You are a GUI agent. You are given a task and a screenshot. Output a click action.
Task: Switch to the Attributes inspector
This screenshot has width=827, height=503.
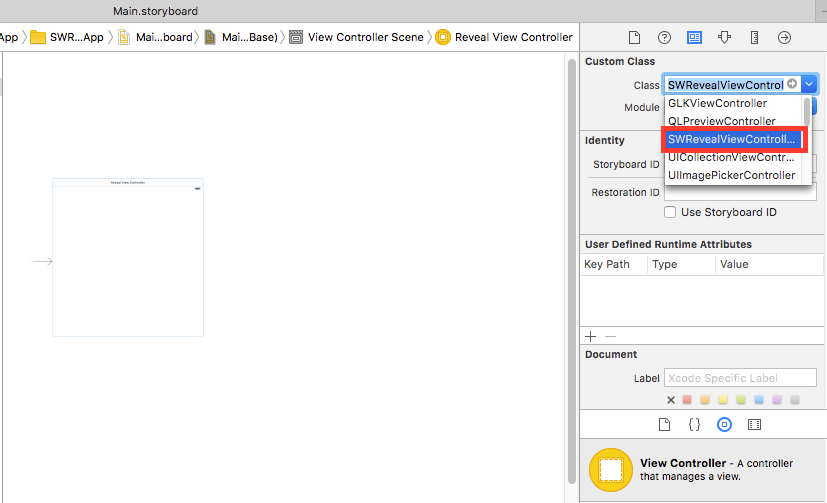(725, 37)
